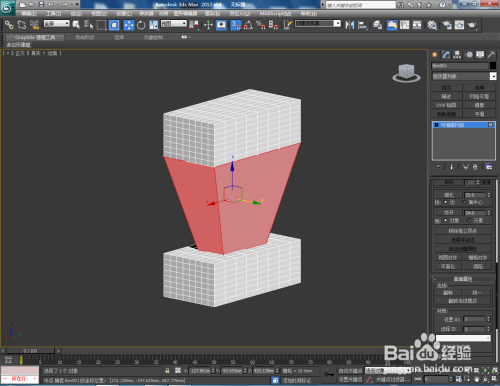This screenshot has width=500, height=386.
Task: Click the Remove Isolated Vertices button
Action: pyautogui.click(x=463, y=231)
